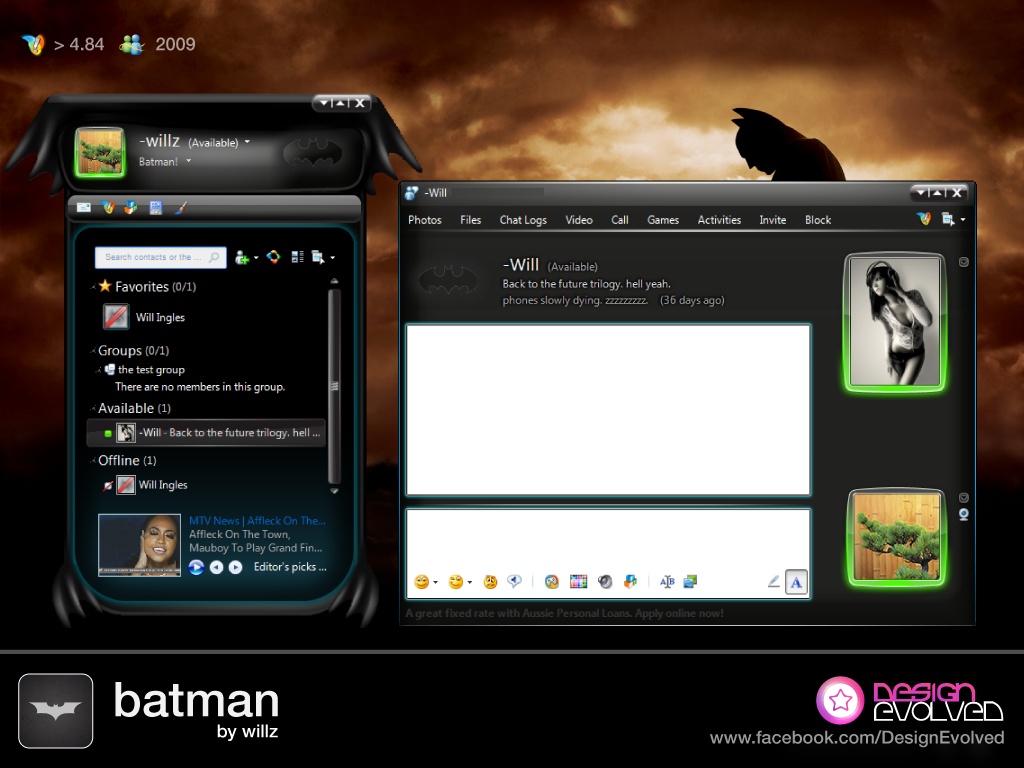
Task: Play the news video with the blue play button
Action: click(196, 567)
